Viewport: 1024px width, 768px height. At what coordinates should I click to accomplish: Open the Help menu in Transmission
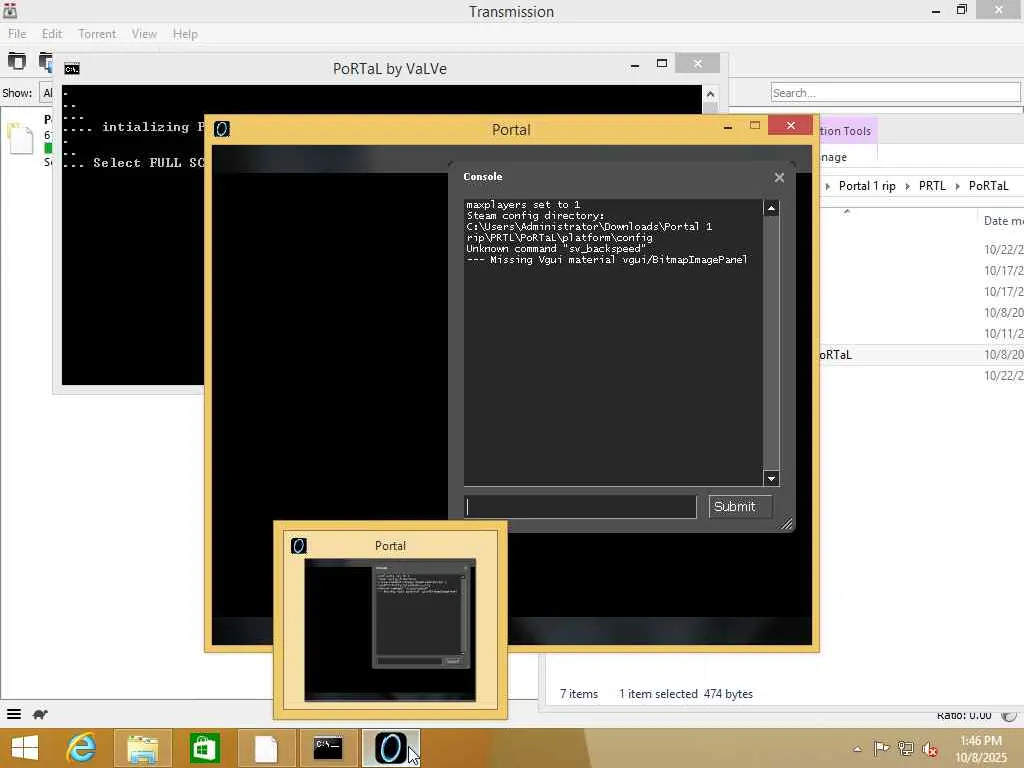(x=185, y=34)
